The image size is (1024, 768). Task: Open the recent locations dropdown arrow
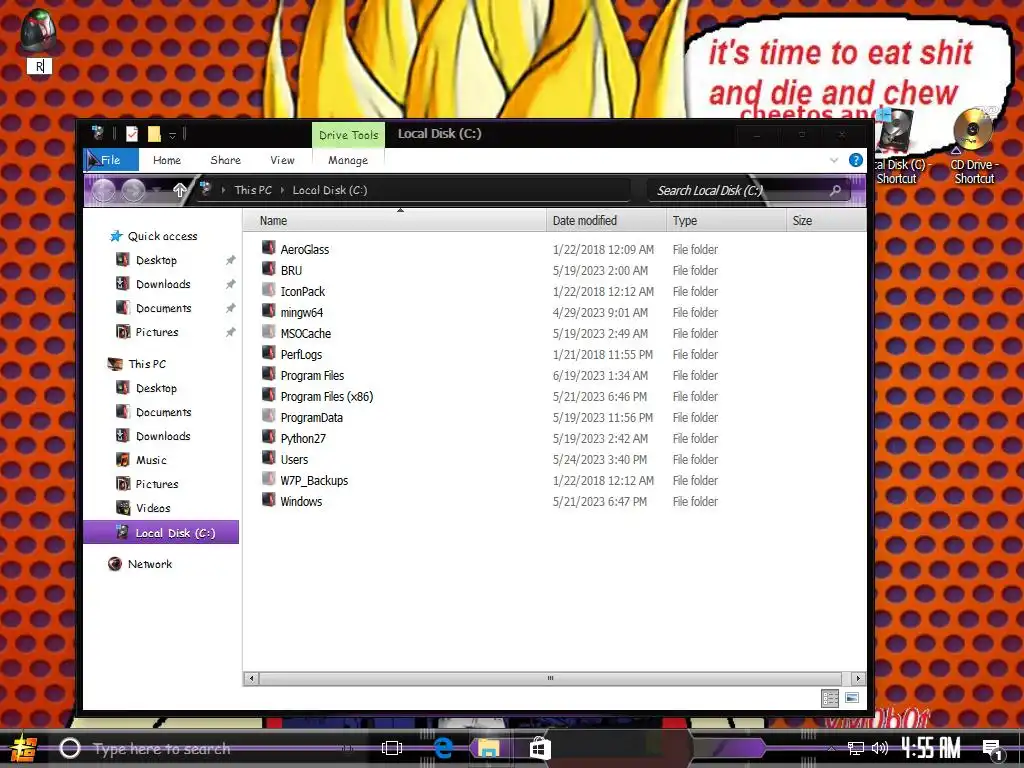click(x=157, y=190)
